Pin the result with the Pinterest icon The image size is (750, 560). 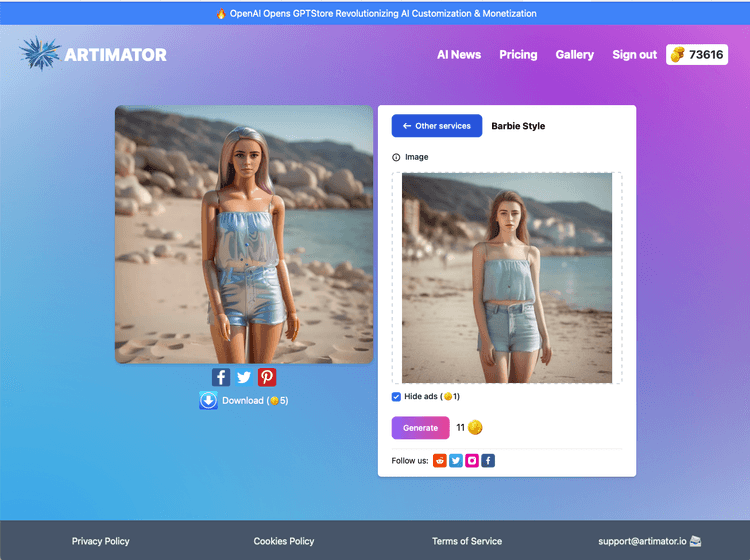(267, 377)
